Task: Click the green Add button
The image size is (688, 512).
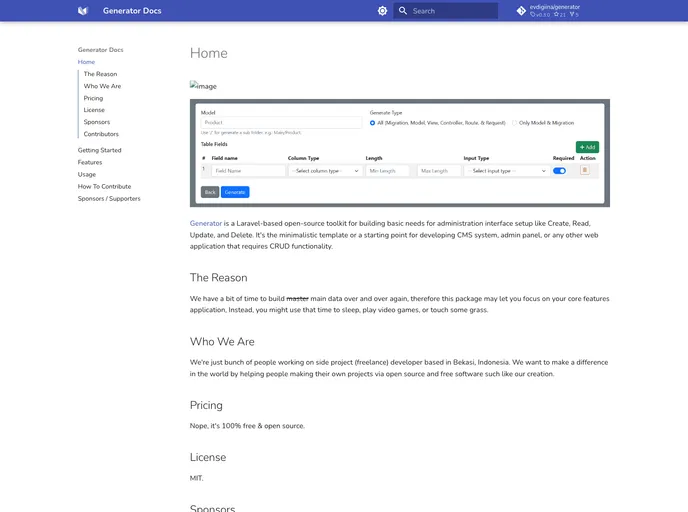Action: pos(587,147)
